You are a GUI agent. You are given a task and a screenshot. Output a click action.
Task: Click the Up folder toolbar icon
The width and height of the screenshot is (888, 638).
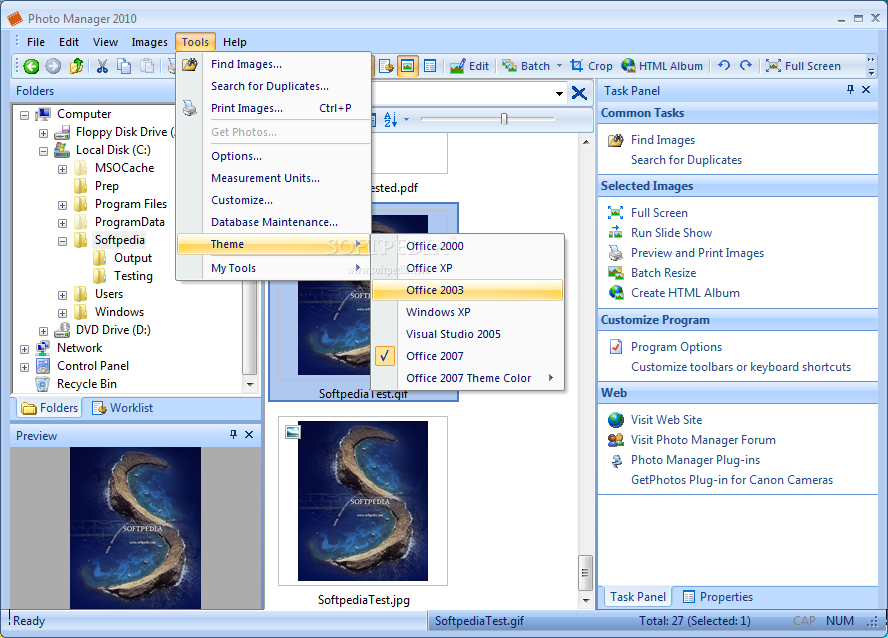[76, 66]
